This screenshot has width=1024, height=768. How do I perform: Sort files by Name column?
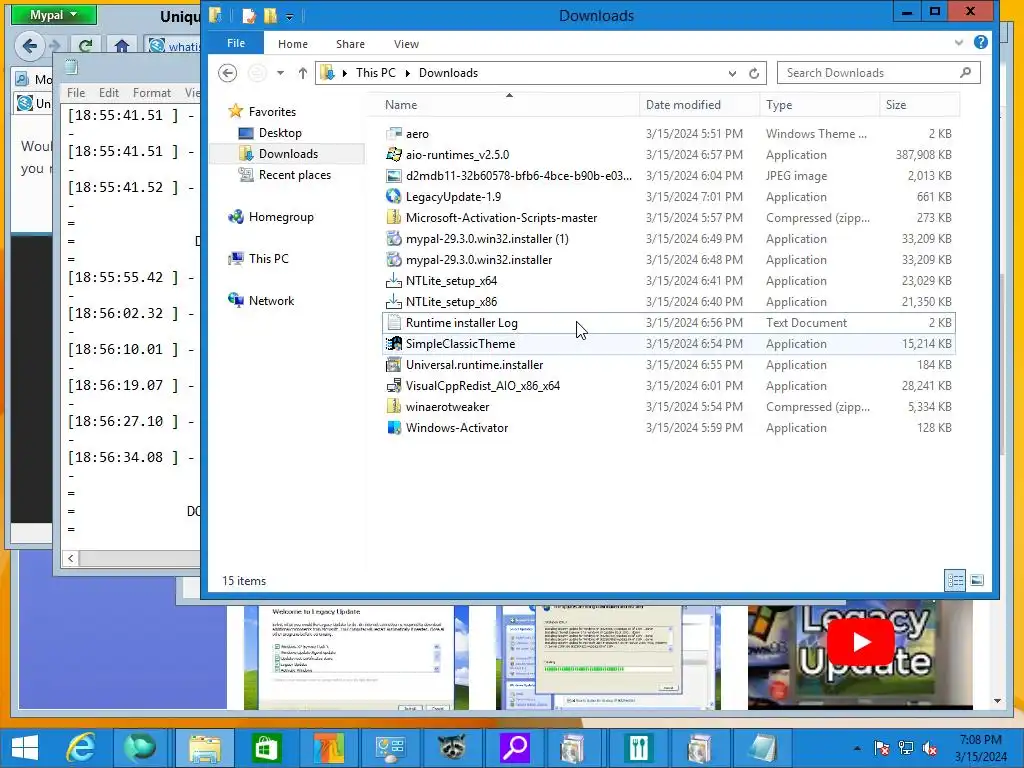click(509, 104)
